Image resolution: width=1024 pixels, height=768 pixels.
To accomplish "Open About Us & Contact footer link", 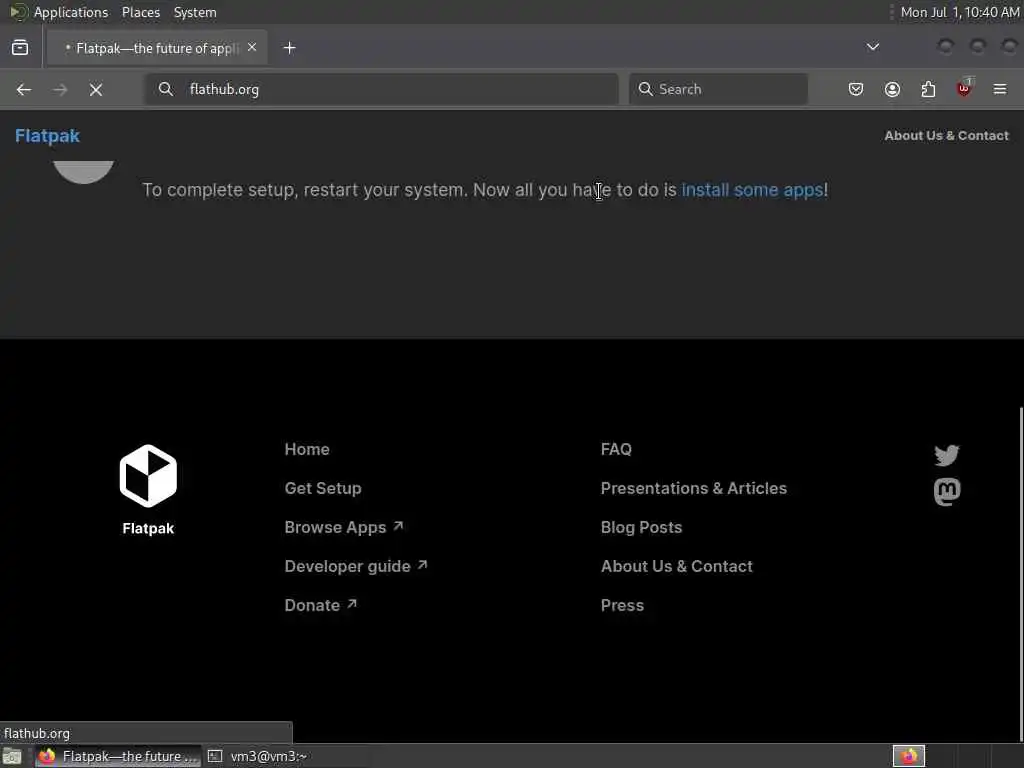I will (677, 566).
